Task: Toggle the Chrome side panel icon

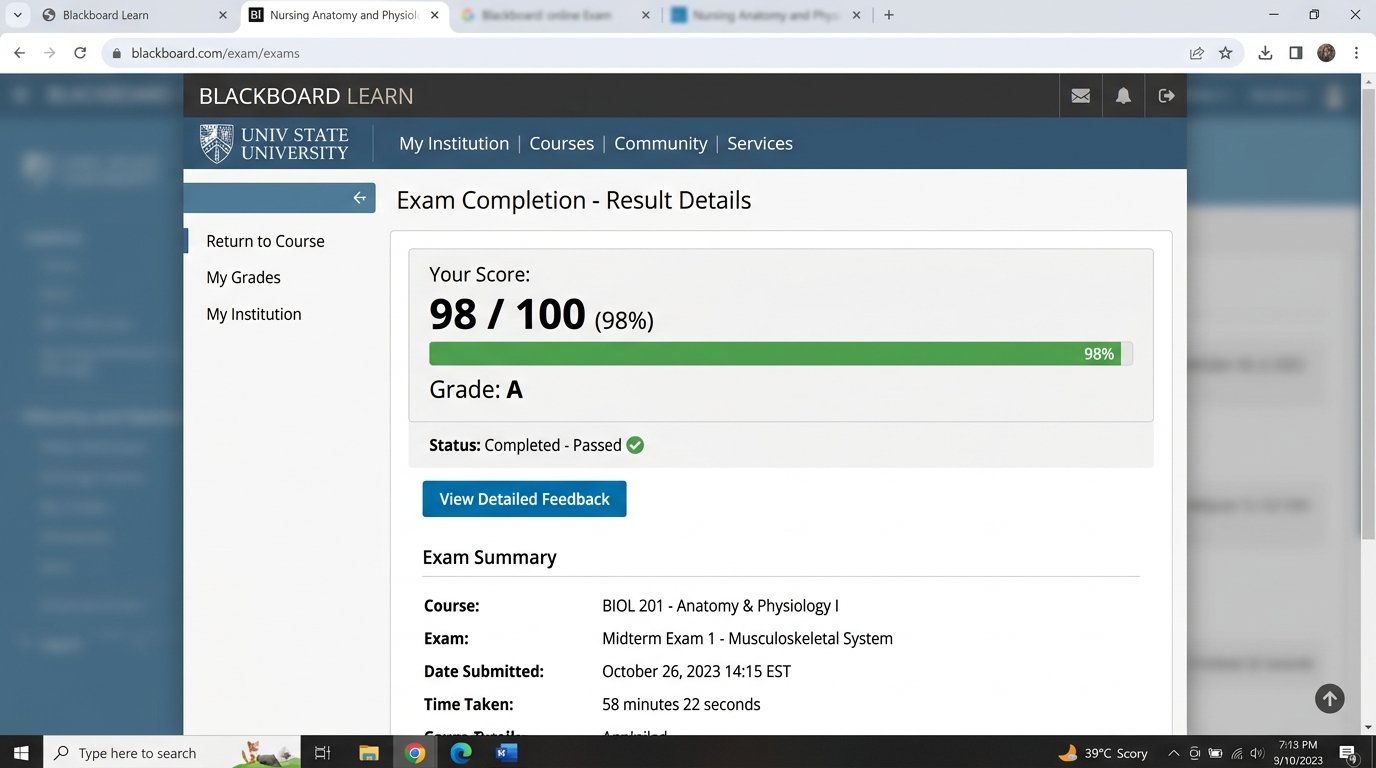Action: [x=1296, y=53]
